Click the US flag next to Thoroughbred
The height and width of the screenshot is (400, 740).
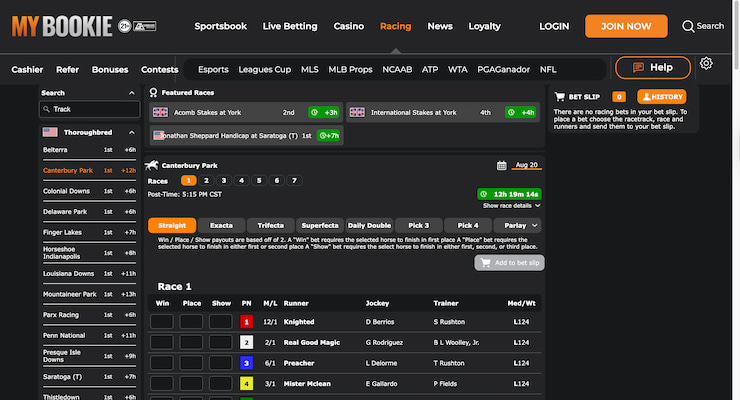coord(50,132)
